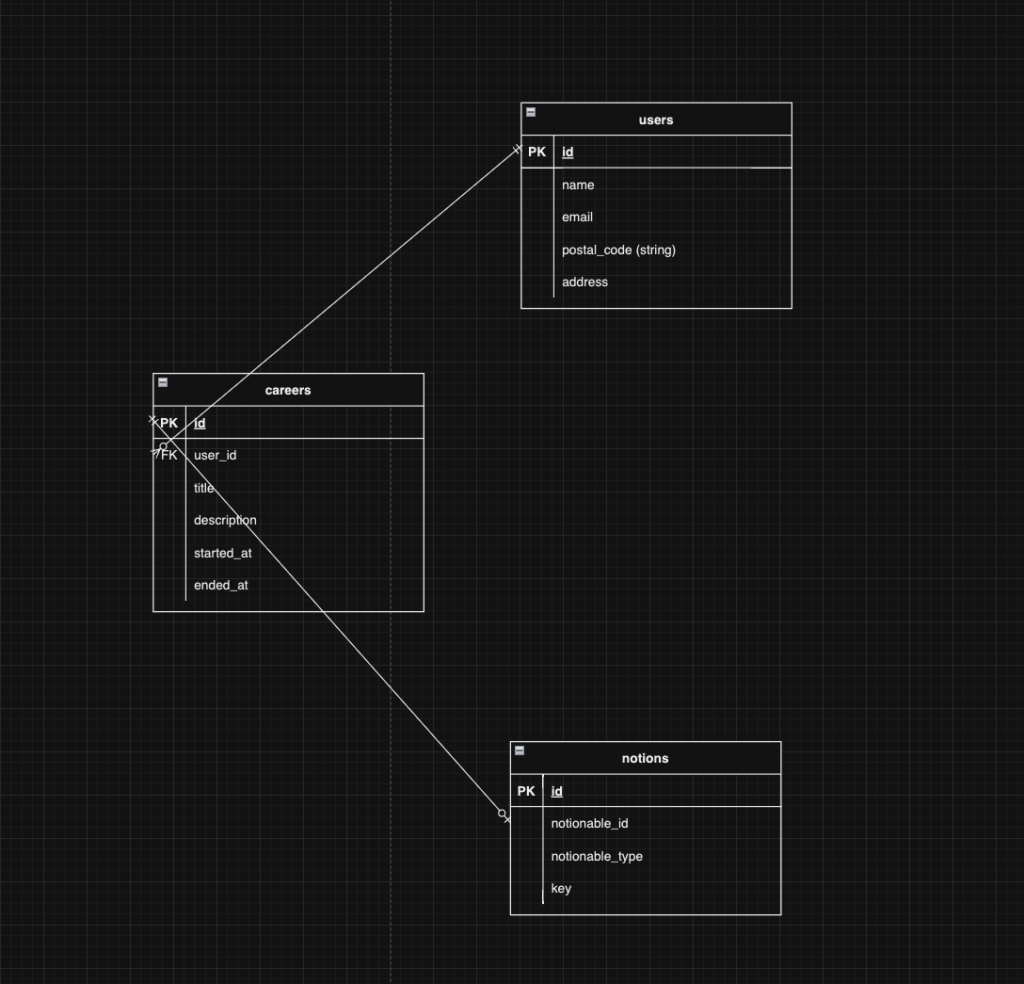
Task: Select the careers table header
Action: pyautogui.click(x=288, y=390)
